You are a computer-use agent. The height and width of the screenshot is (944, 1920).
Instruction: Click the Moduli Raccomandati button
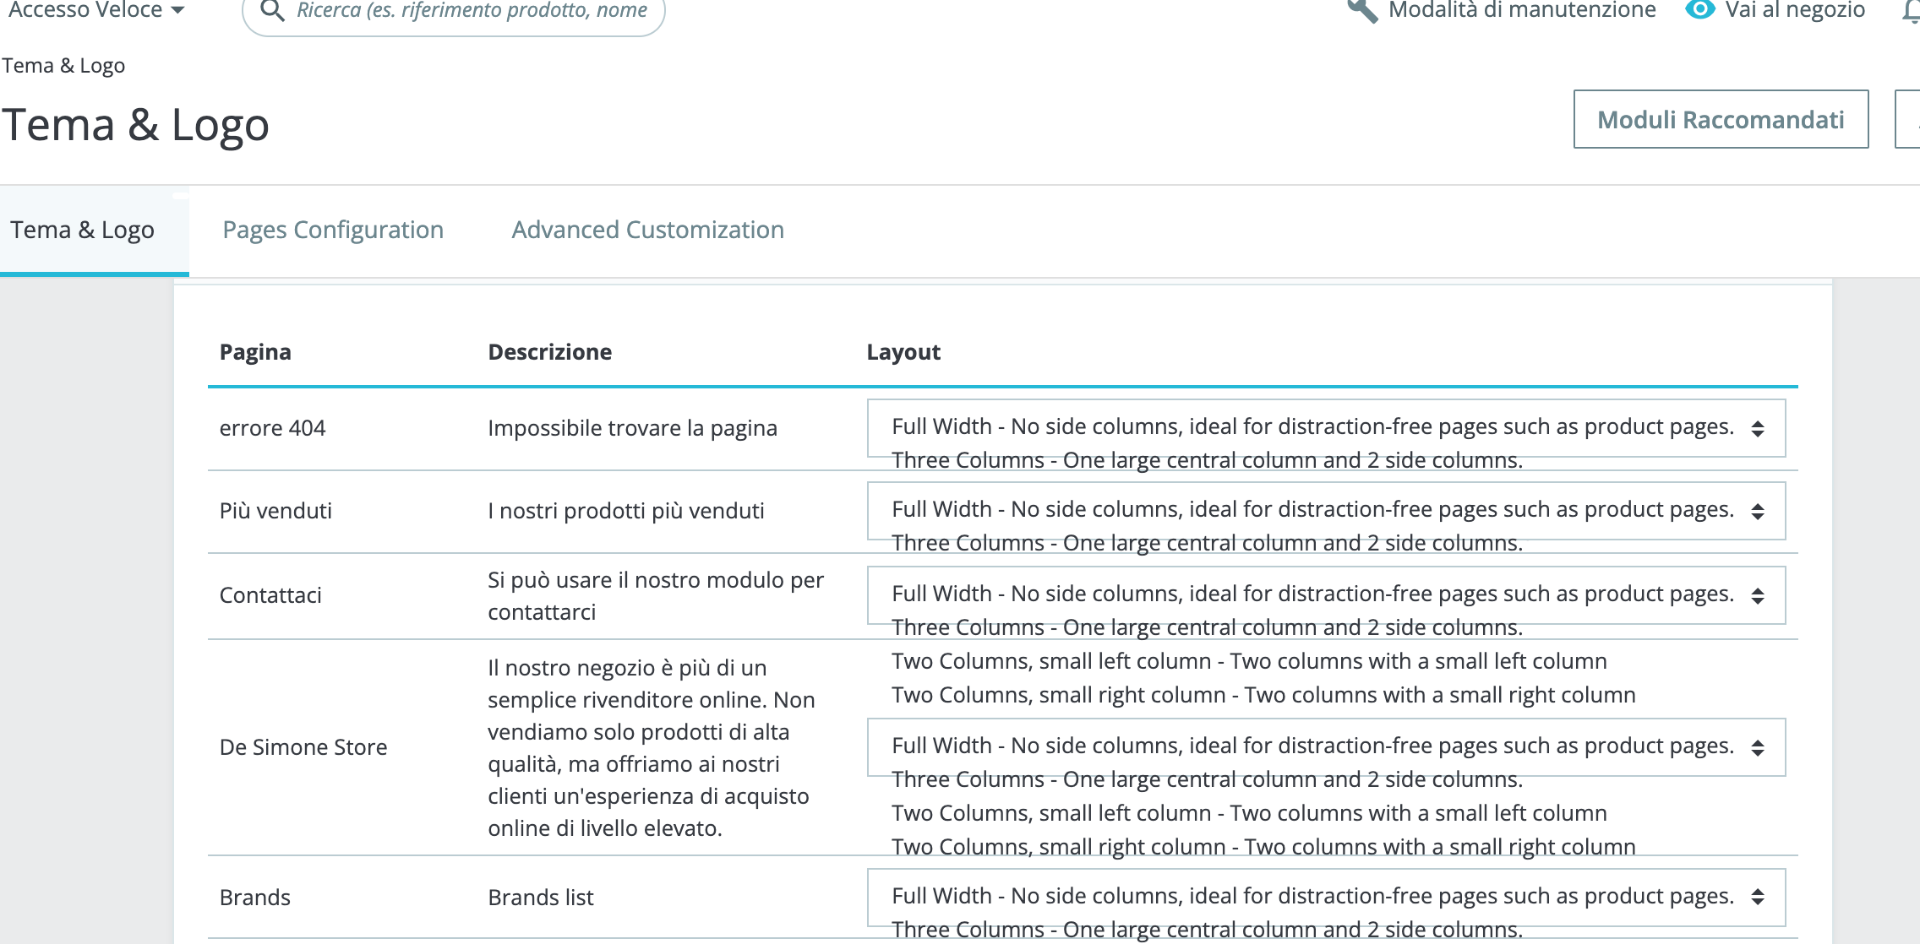[1720, 120]
